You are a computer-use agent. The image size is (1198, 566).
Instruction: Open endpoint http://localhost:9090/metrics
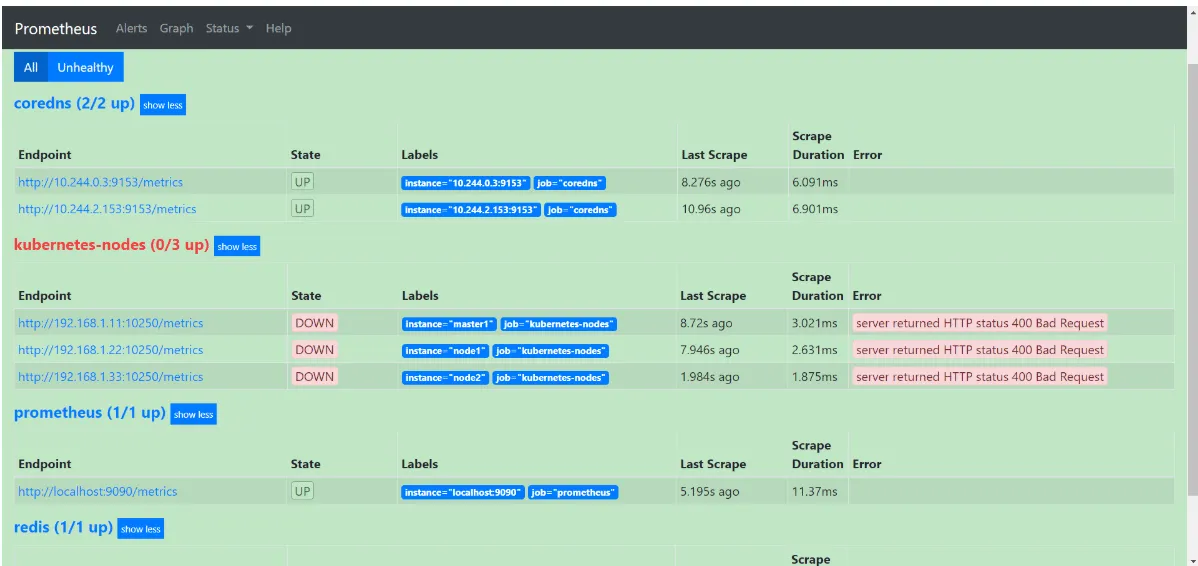click(x=98, y=491)
